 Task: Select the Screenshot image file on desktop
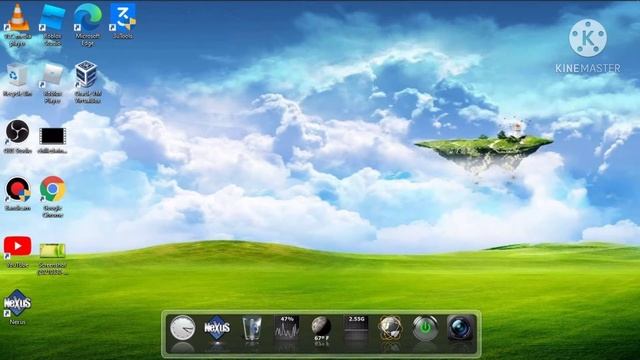(x=53, y=258)
